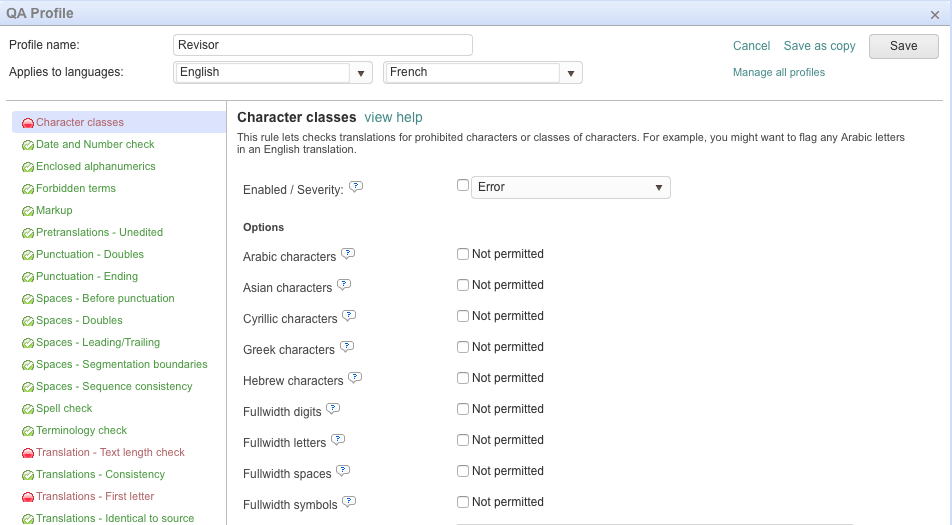952x525 pixels.
Task: Click help bubble next to Arabic characters
Action: [348, 254]
